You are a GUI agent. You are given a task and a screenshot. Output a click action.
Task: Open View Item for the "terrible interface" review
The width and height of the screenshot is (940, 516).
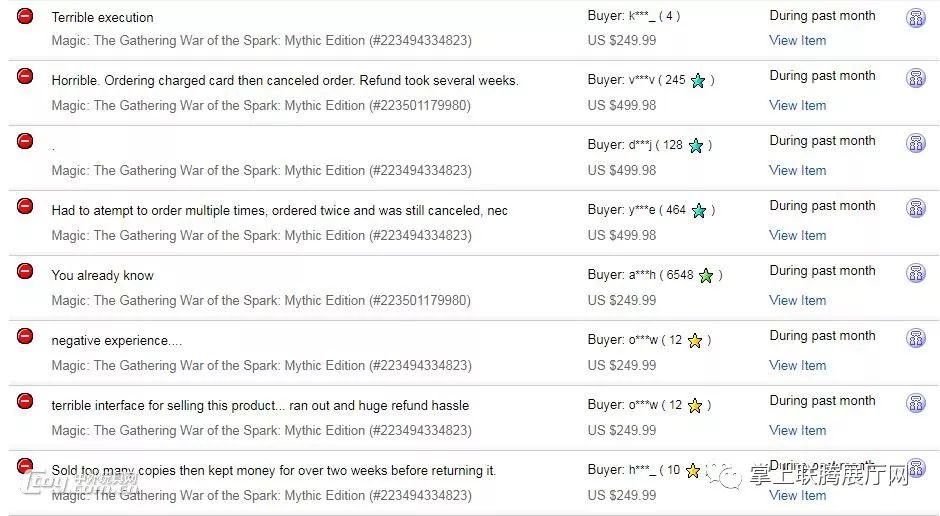pos(797,430)
